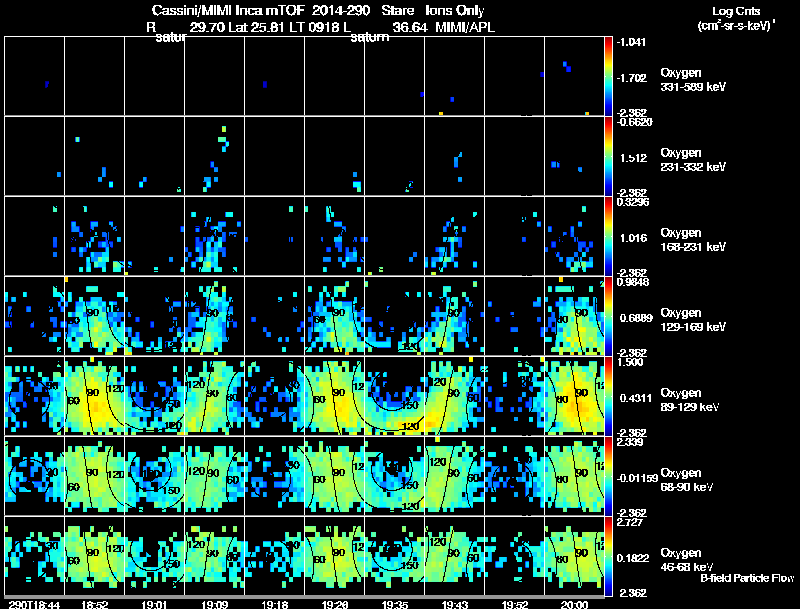This screenshot has width=800, height=609.
Task: Click the '19:09' time axis label
Action: 214,604
